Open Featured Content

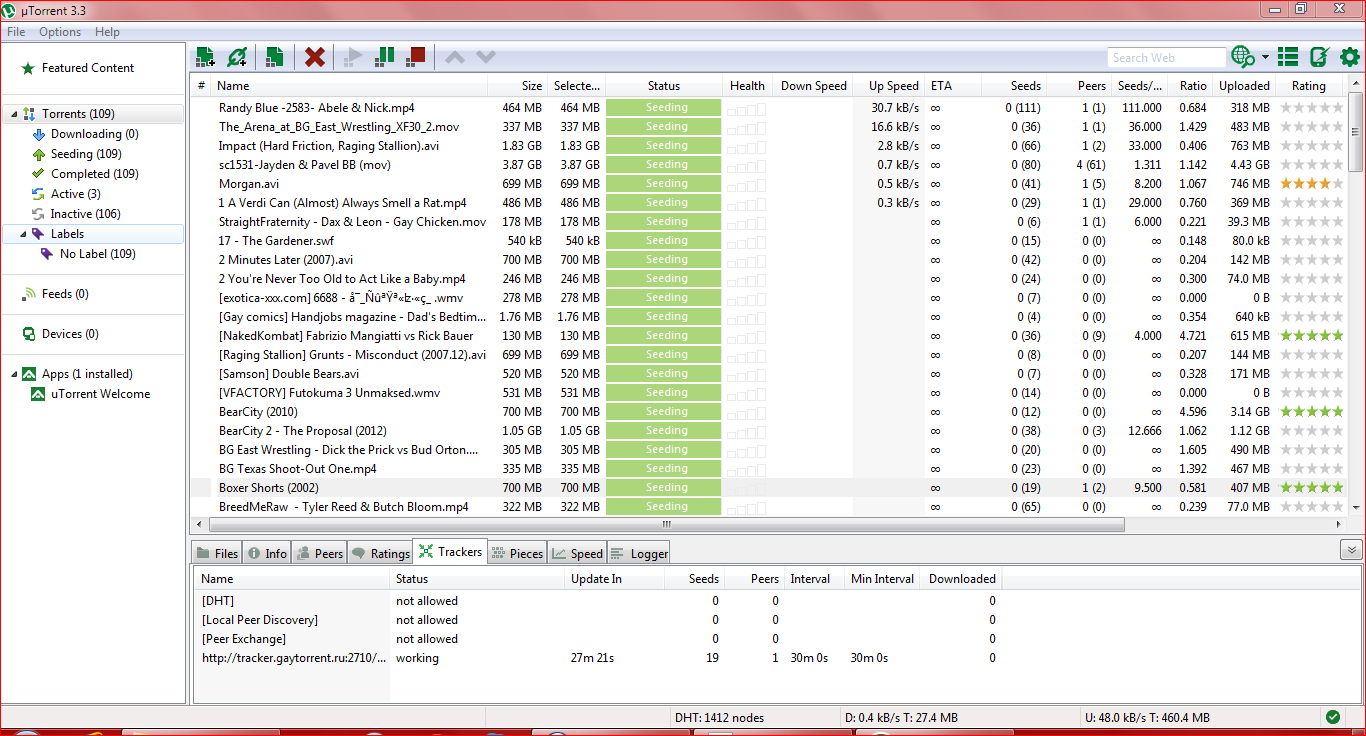[x=83, y=67]
